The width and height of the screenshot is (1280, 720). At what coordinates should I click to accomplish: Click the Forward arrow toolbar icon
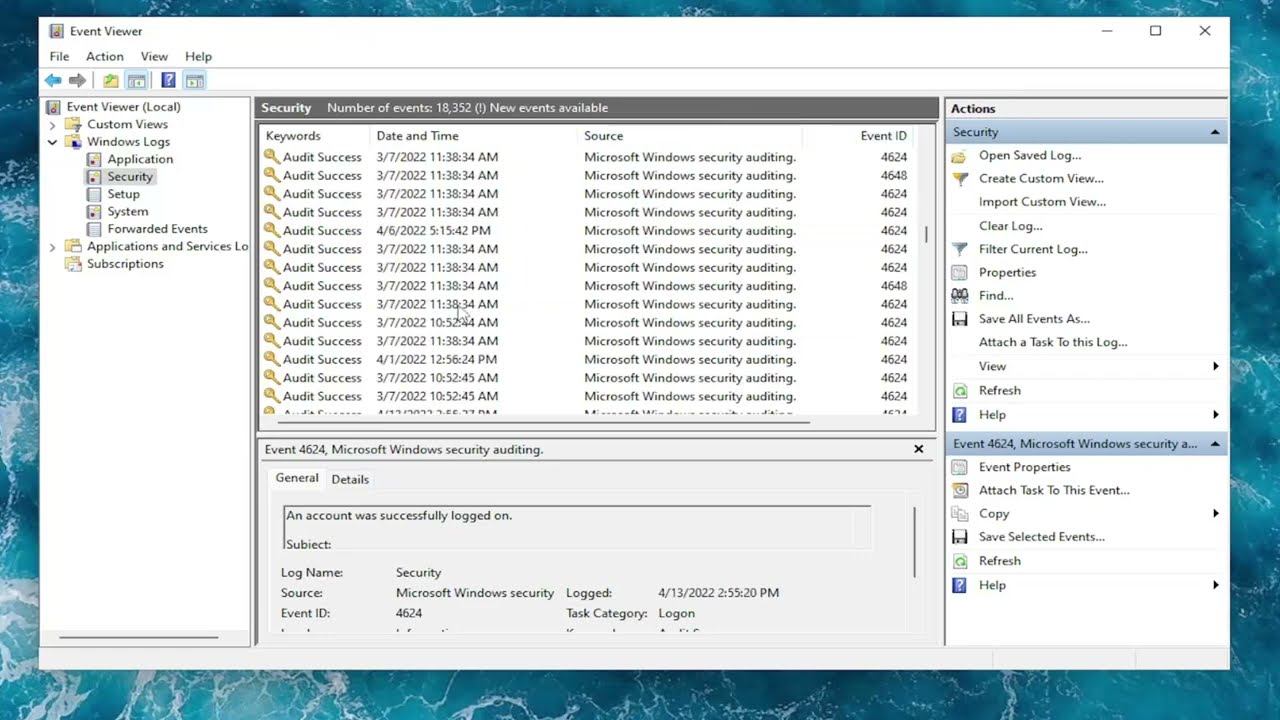click(x=77, y=81)
